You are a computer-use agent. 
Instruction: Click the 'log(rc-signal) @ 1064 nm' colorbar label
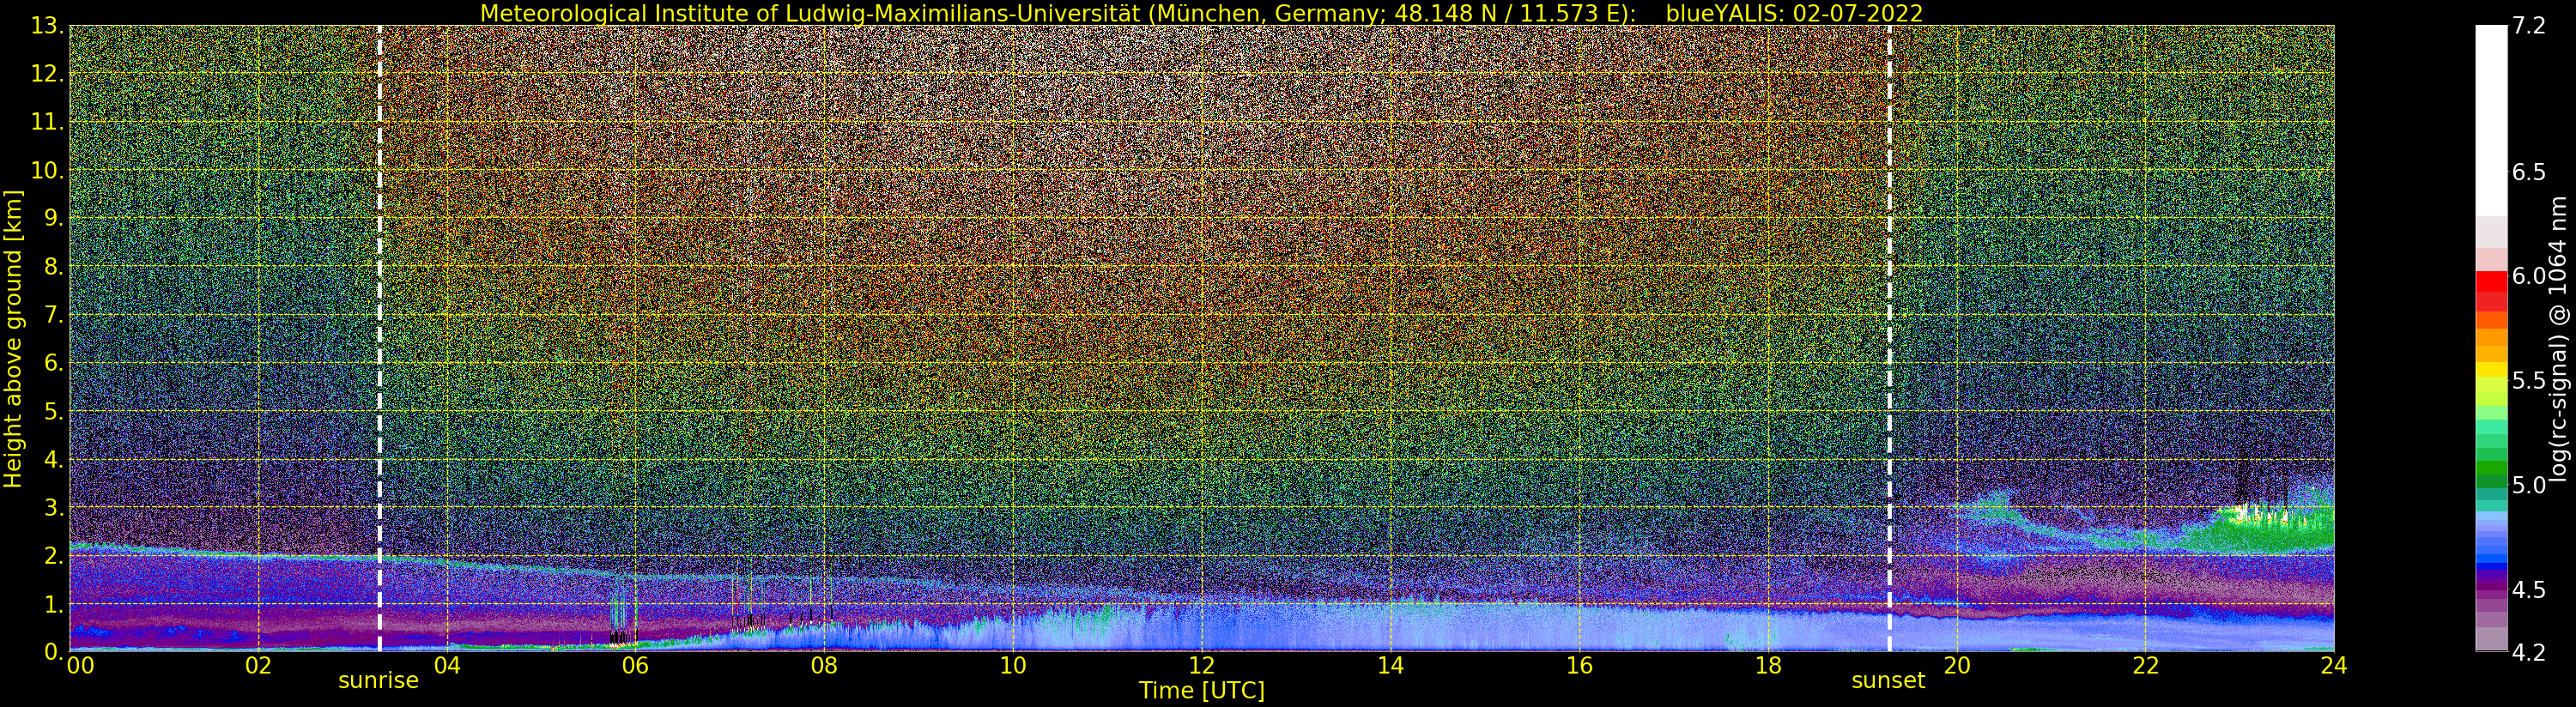pyautogui.click(x=2559, y=338)
